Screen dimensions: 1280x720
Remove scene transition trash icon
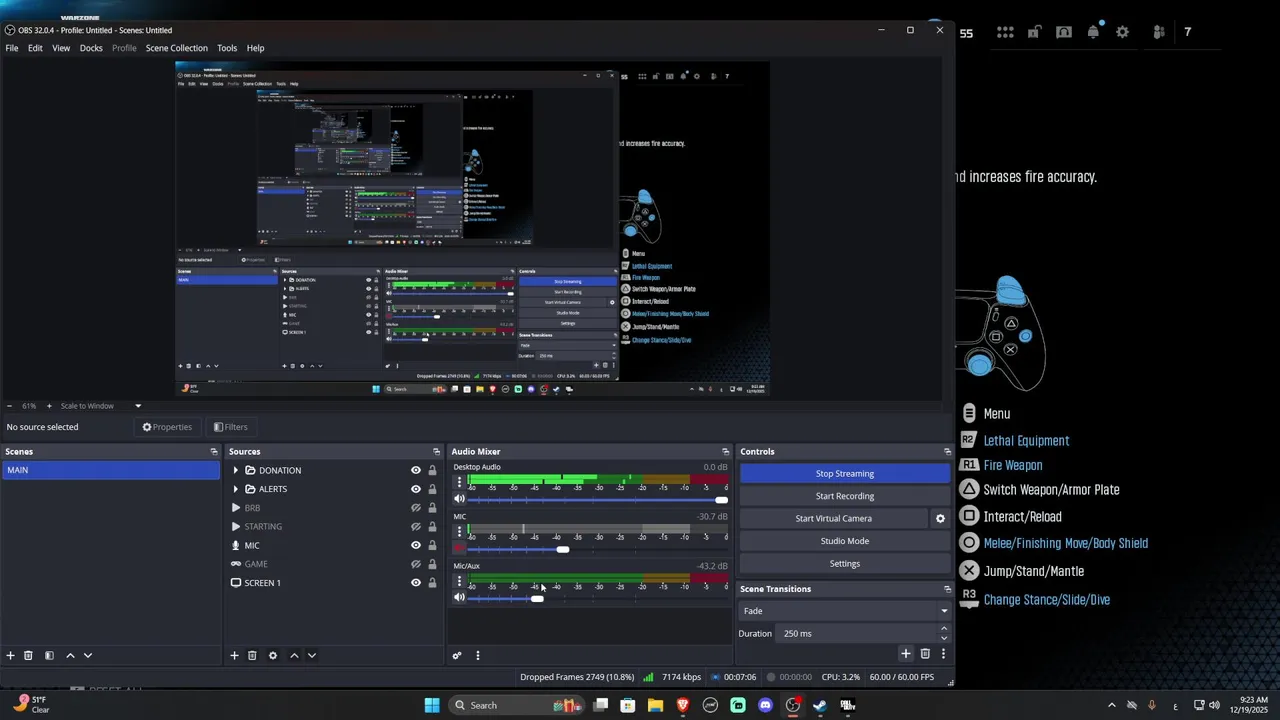click(x=925, y=654)
